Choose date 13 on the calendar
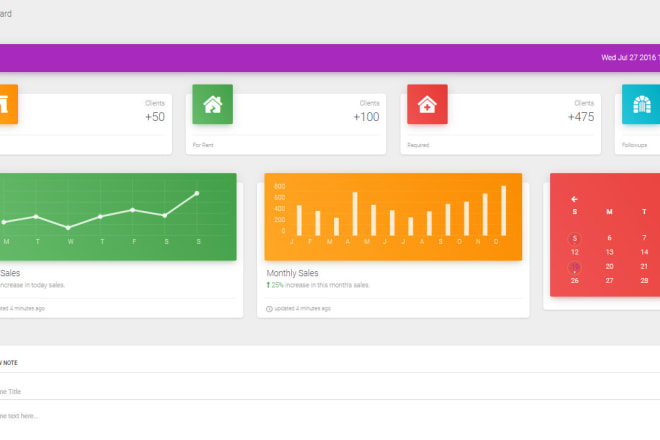This screenshot has height=440, width=660. (609, 252)
